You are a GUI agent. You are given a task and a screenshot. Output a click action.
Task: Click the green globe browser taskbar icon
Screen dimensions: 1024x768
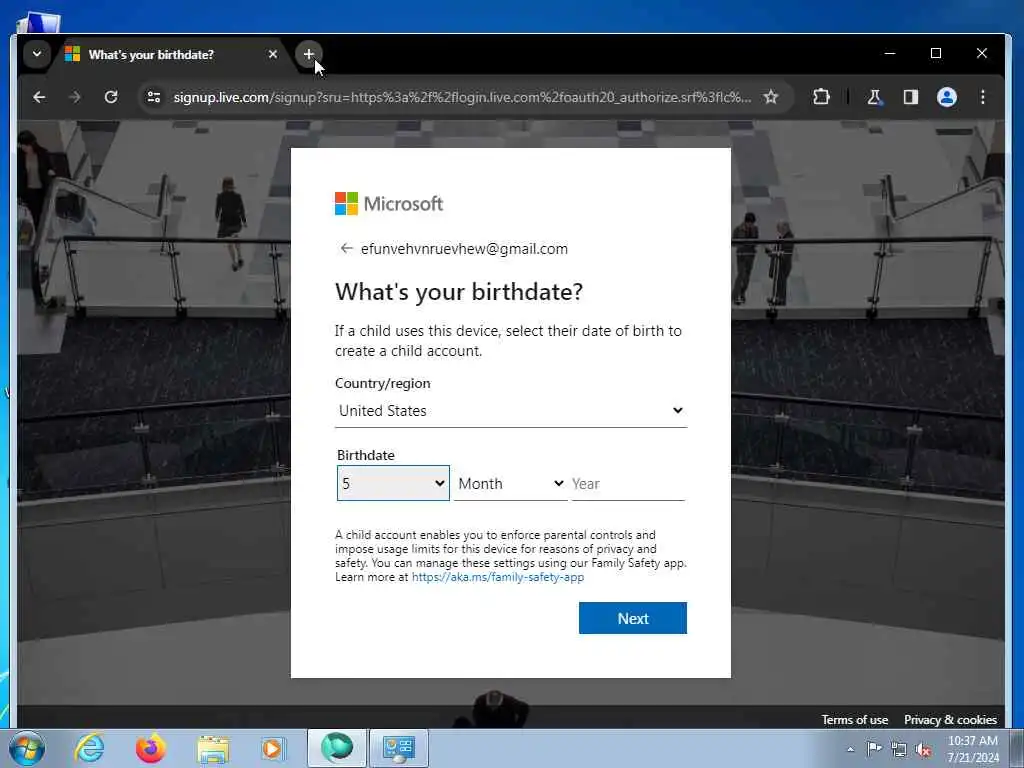337,748
